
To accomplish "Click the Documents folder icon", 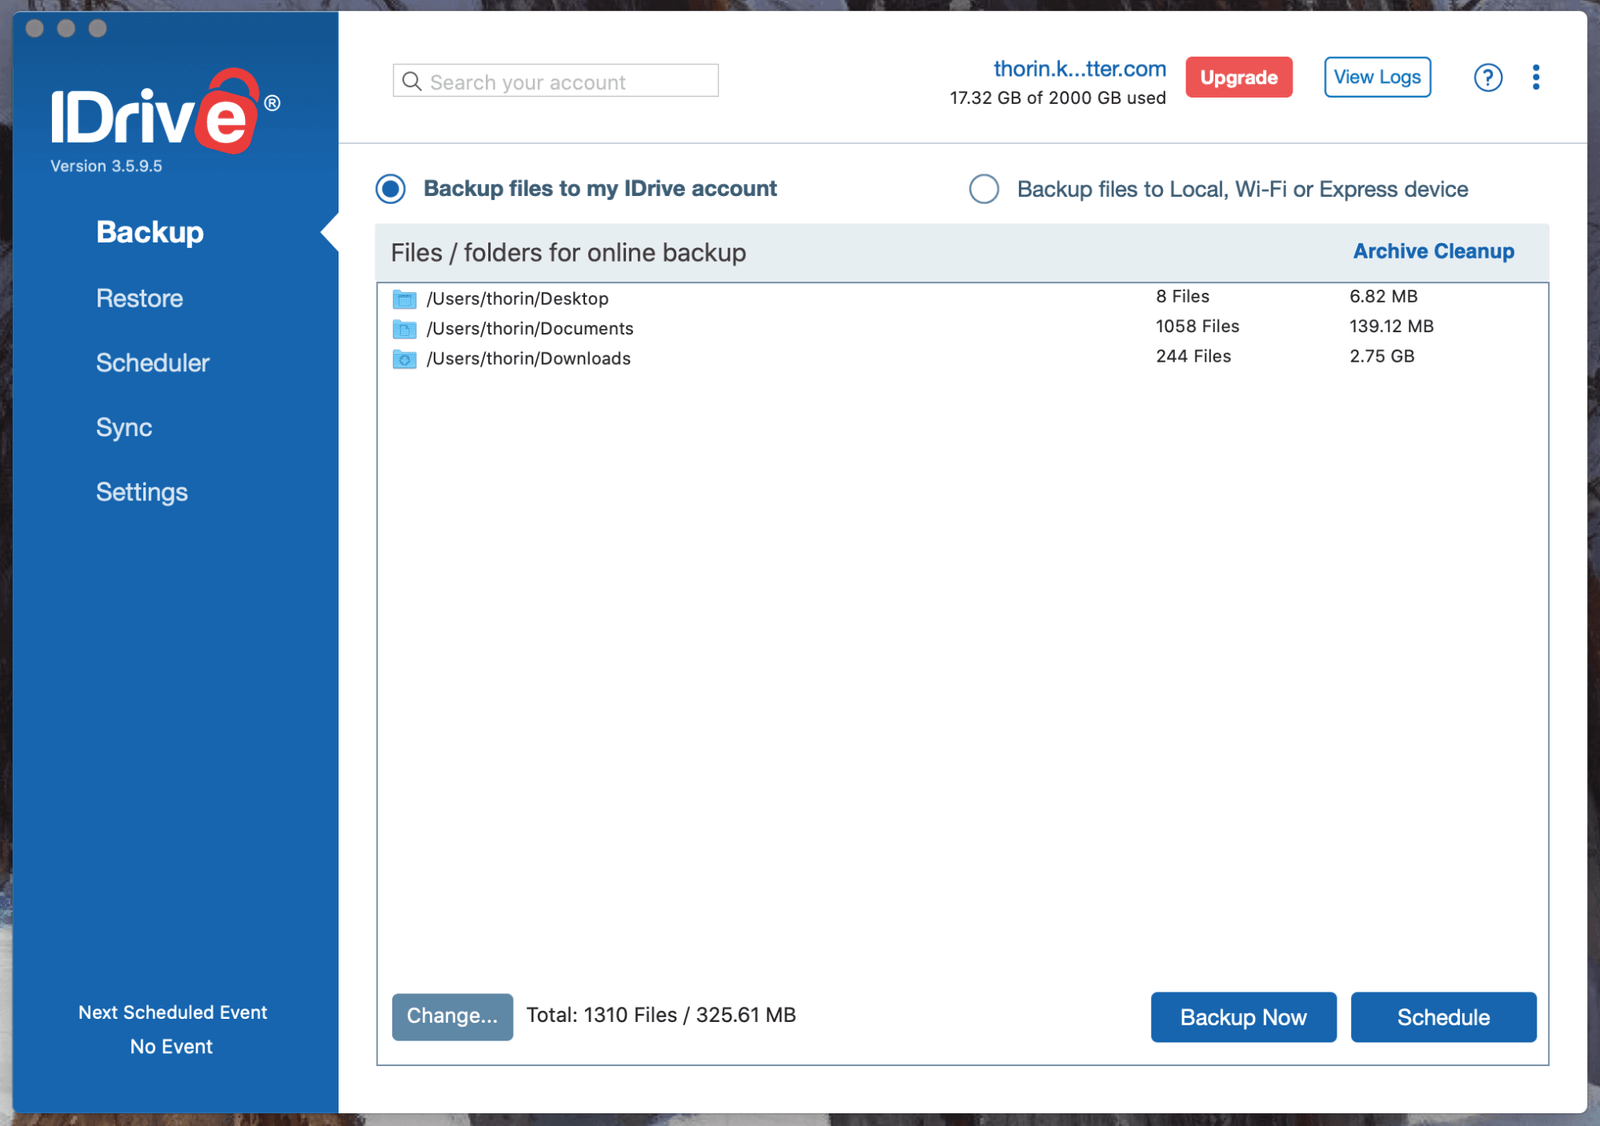I will coord(405,329).
